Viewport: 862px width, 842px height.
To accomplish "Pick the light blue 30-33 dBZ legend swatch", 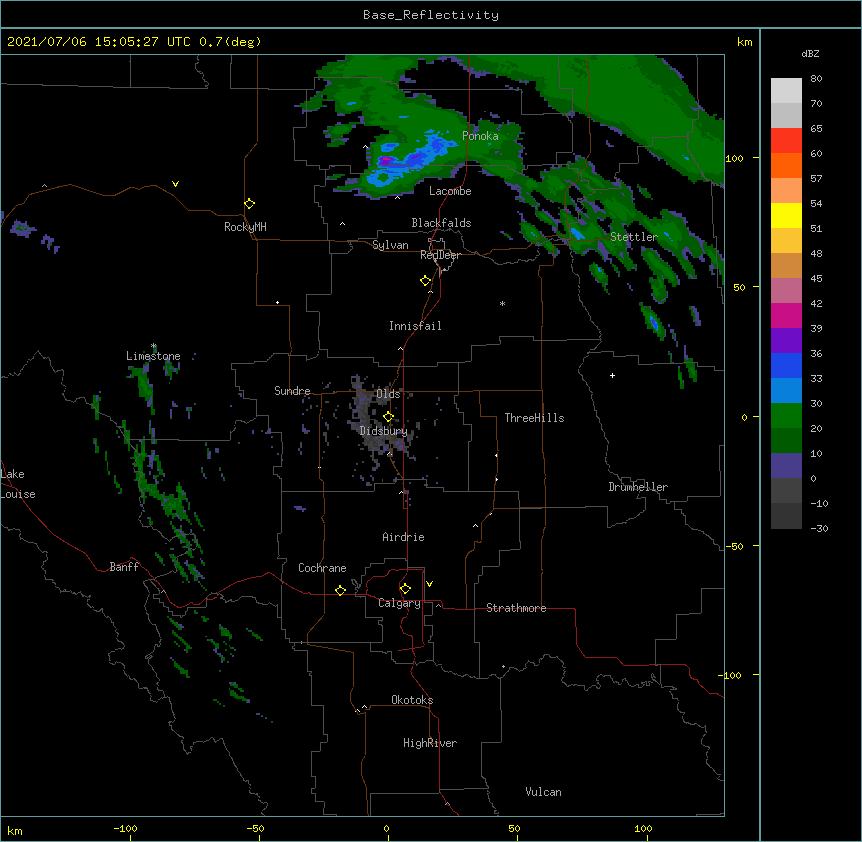I will point(786,390).
